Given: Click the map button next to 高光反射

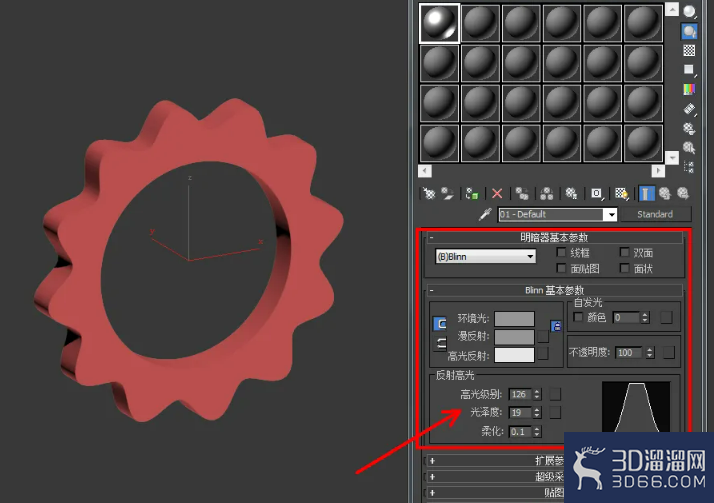Looking at the screenshot, I should (543, 354).
